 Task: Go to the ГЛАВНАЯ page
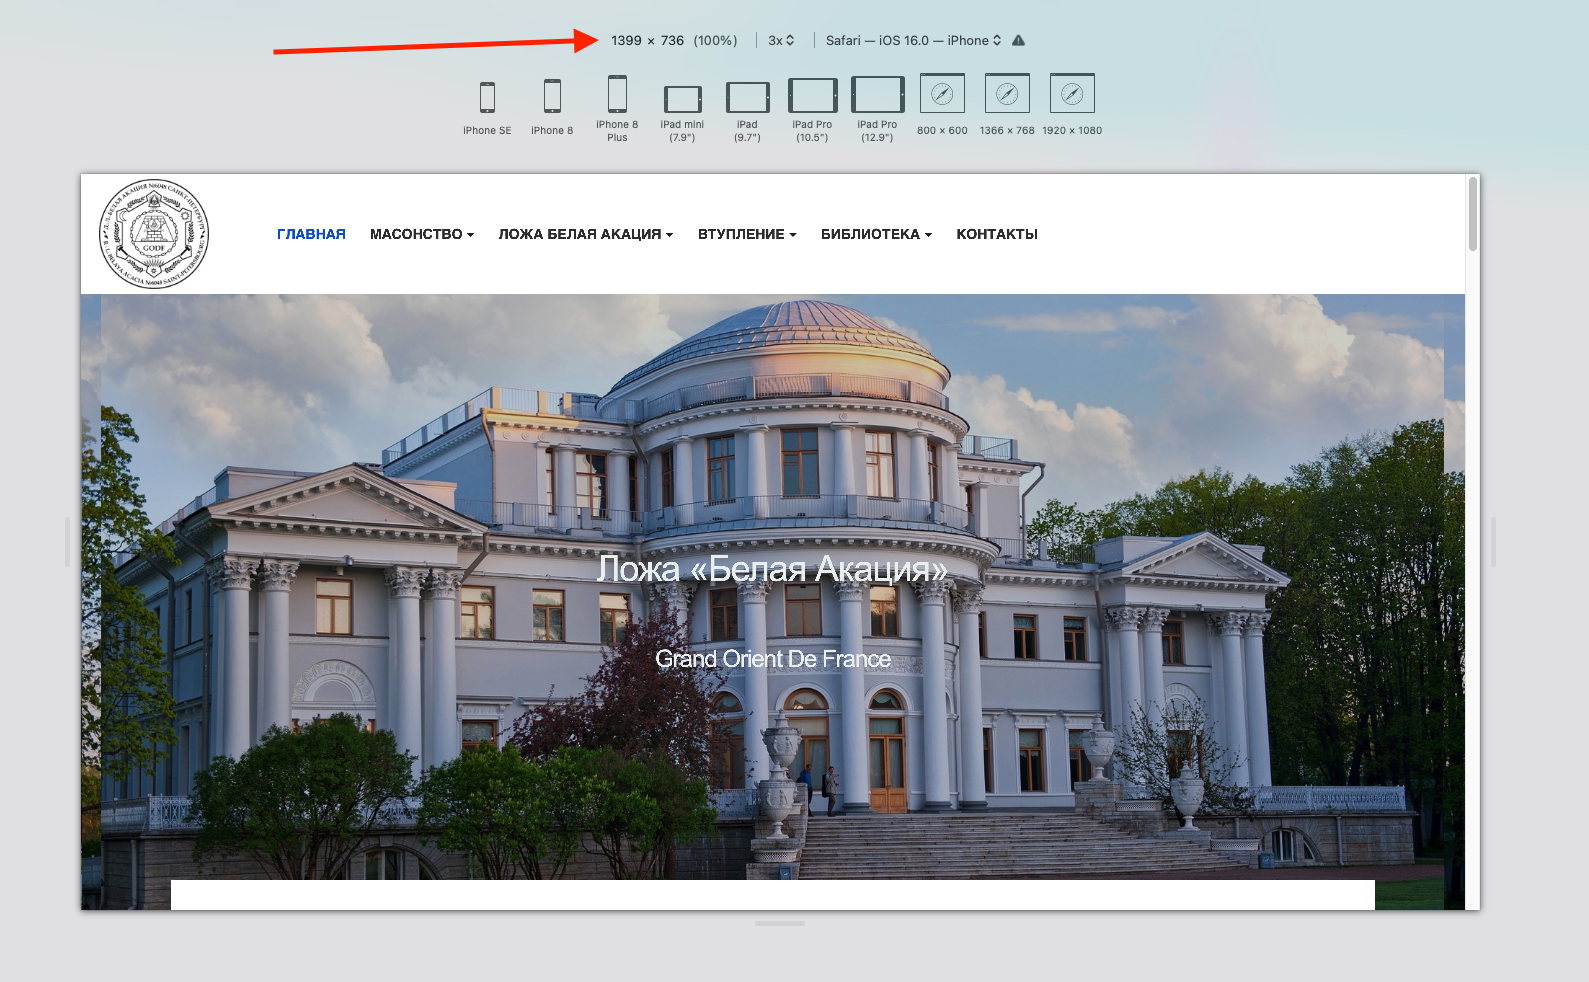pos(311,234)
